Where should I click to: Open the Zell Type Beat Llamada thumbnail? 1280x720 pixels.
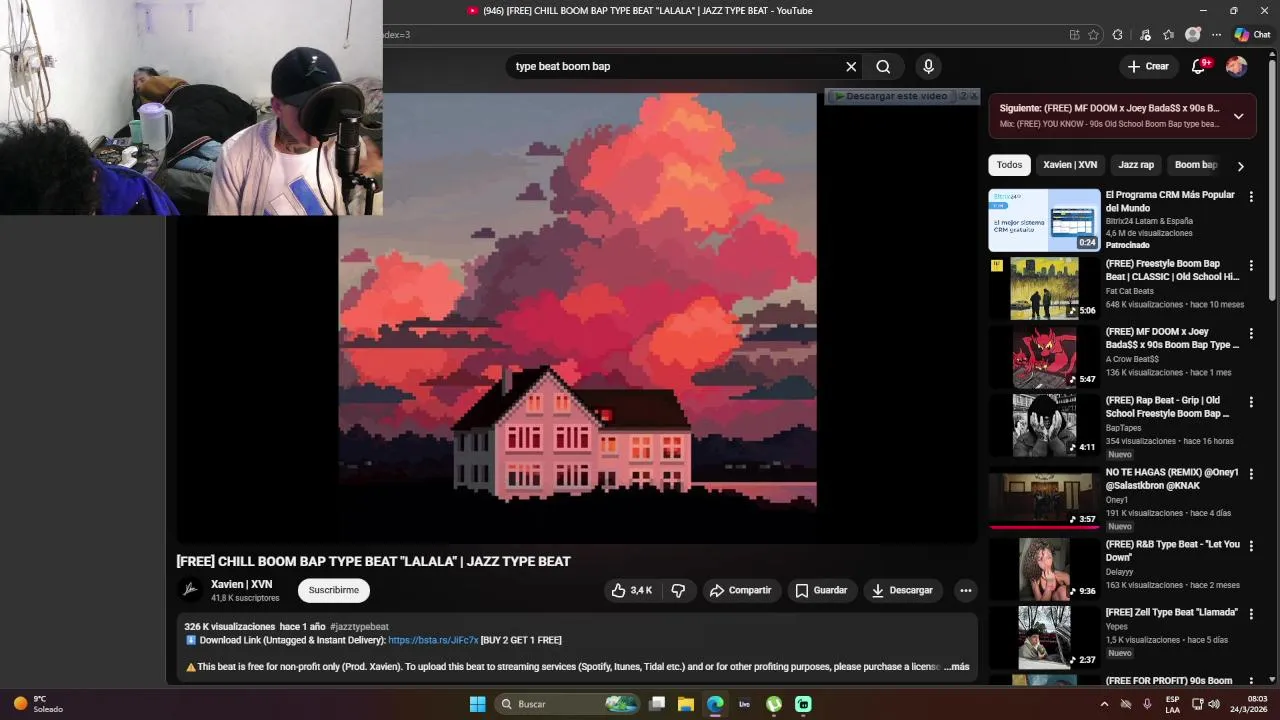pos(1044,637)
